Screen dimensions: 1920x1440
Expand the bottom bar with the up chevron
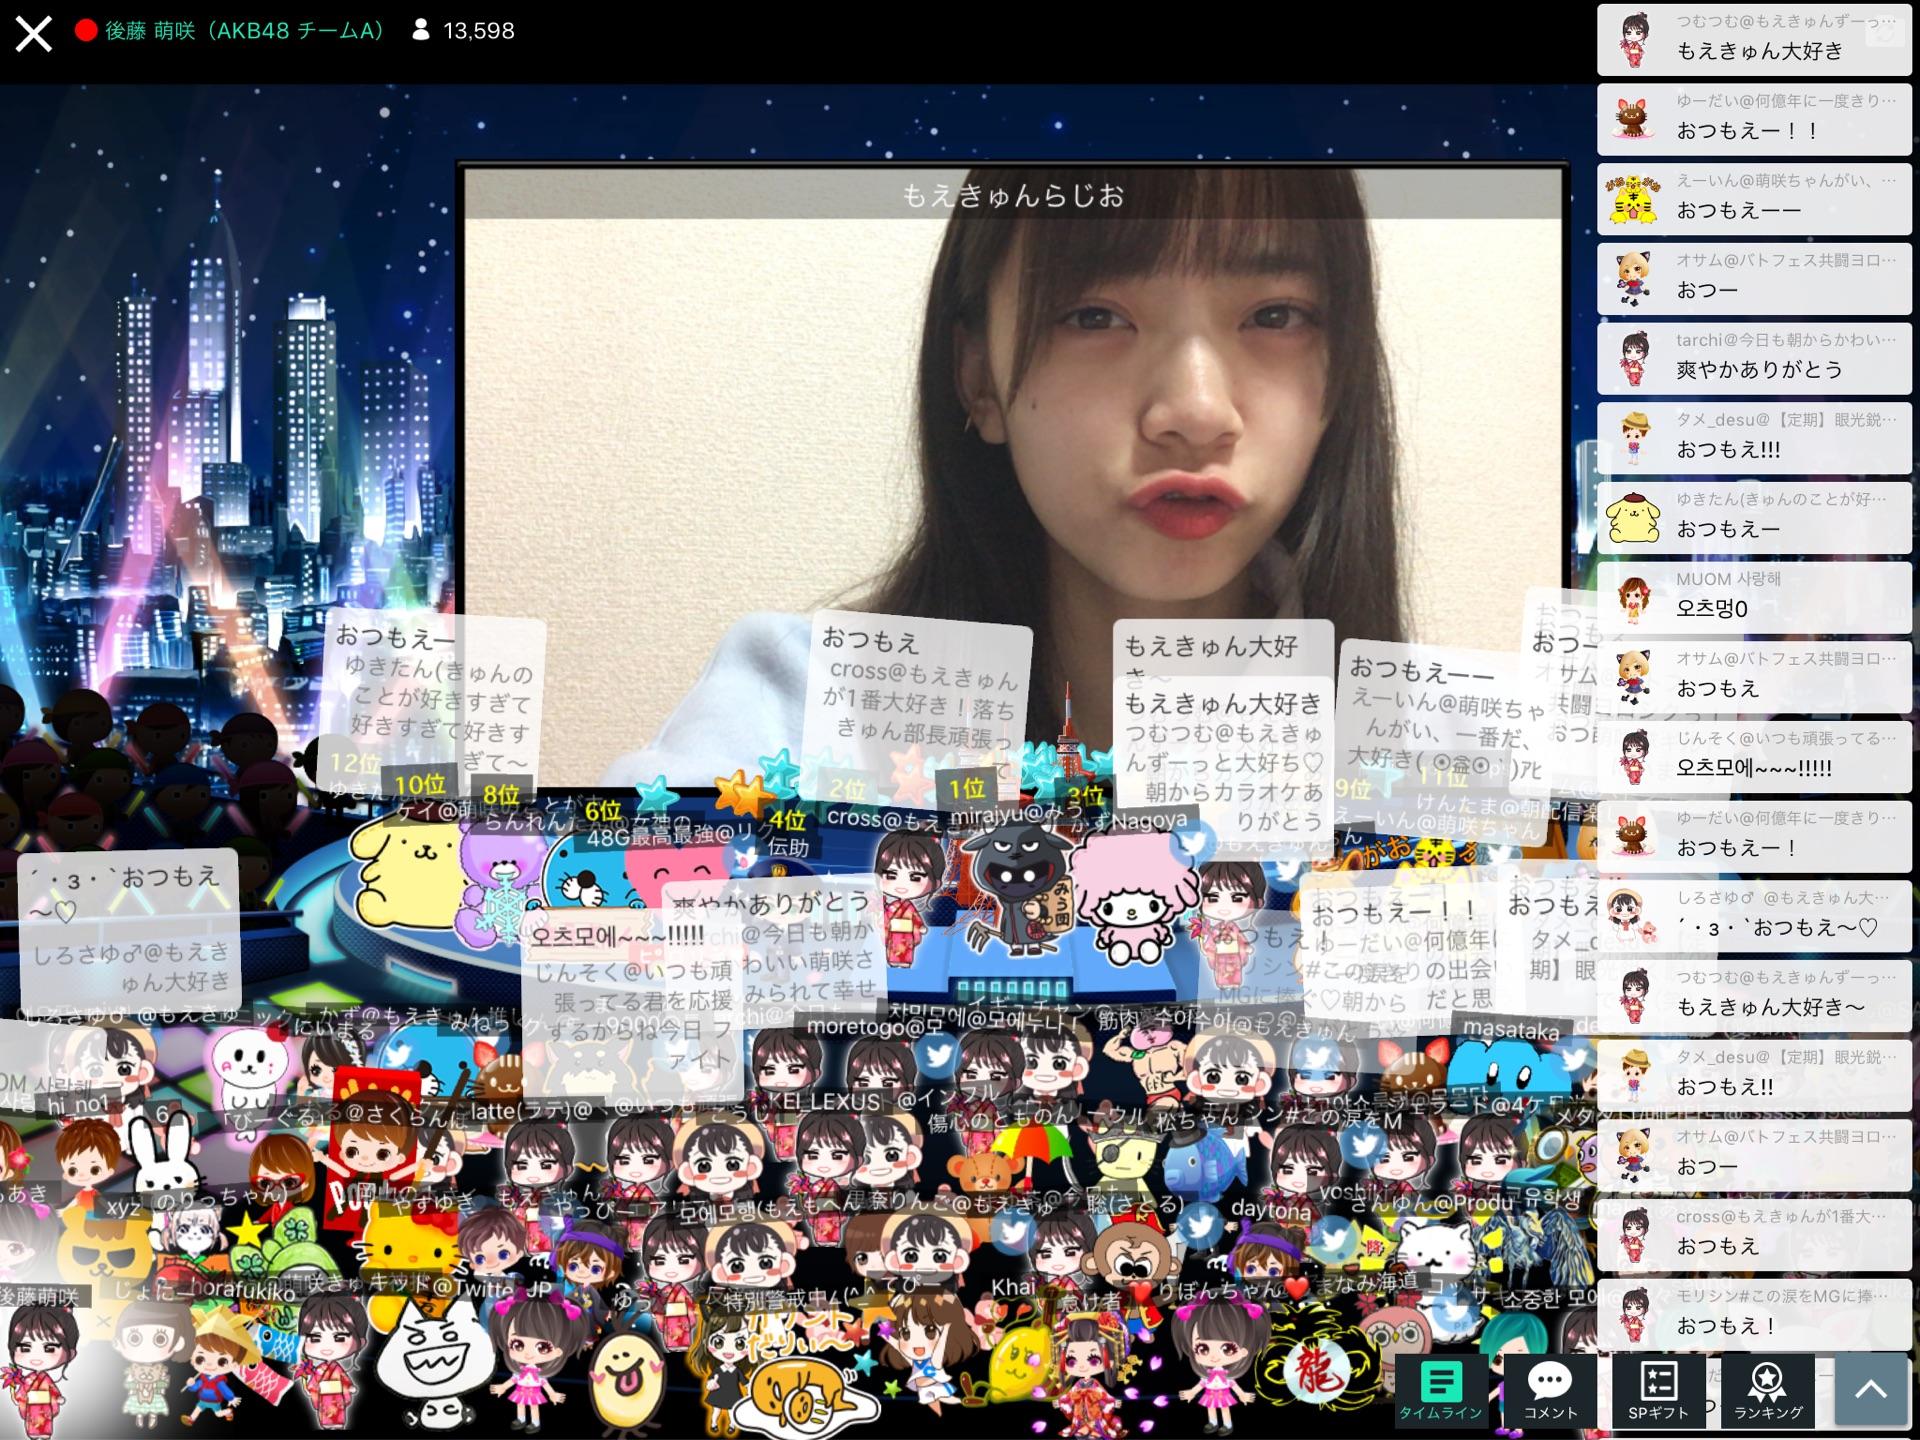(x=1871, y=1389)
